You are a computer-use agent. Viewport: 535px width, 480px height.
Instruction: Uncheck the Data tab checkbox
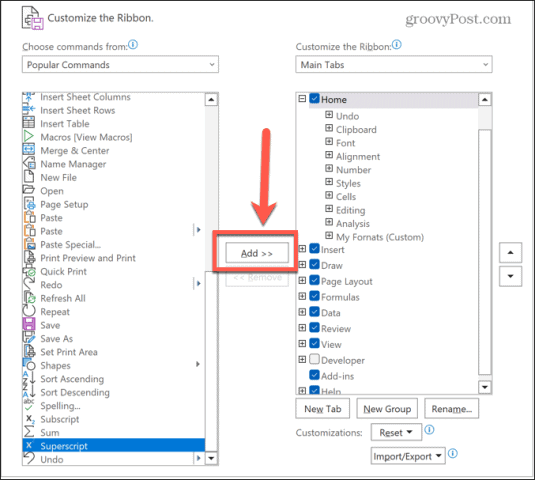click(315, 312)
